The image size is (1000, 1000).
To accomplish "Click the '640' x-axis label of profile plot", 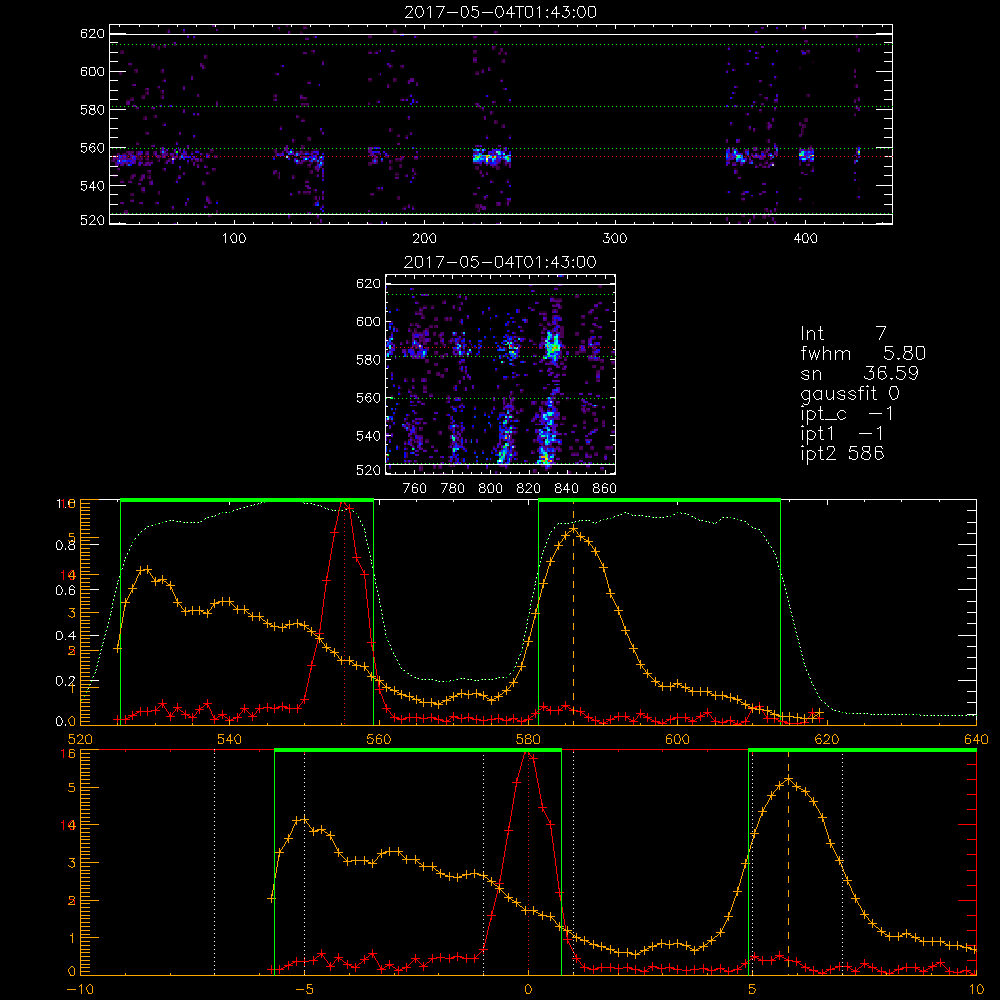I will (x=976, y=739).
